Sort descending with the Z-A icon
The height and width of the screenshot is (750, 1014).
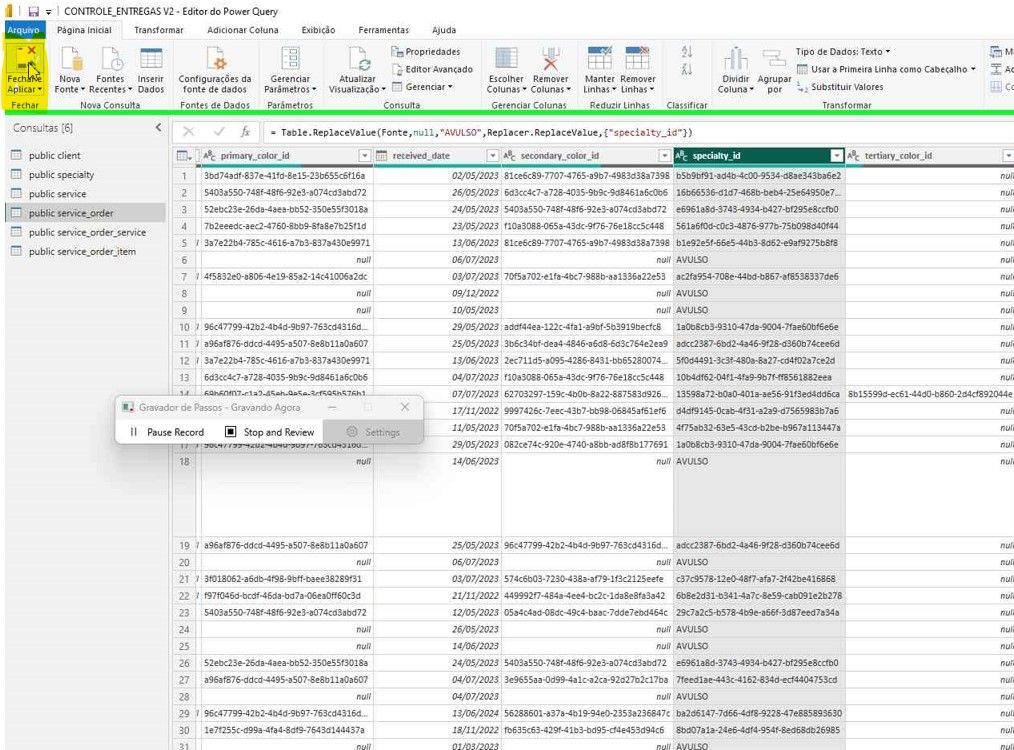[687, 69]
